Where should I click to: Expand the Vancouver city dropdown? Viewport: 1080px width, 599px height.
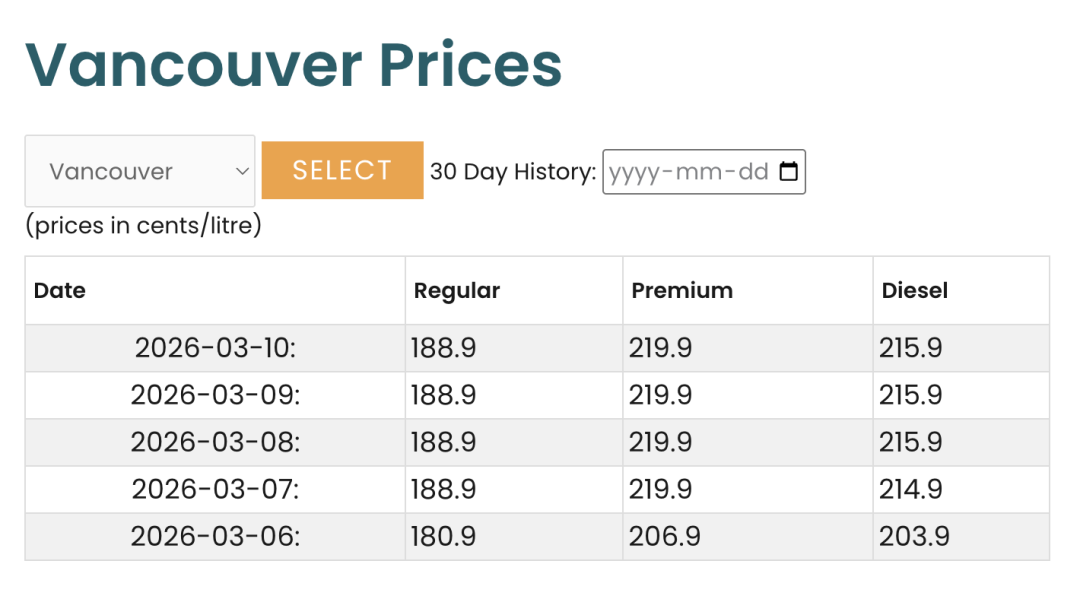point(140,172)
